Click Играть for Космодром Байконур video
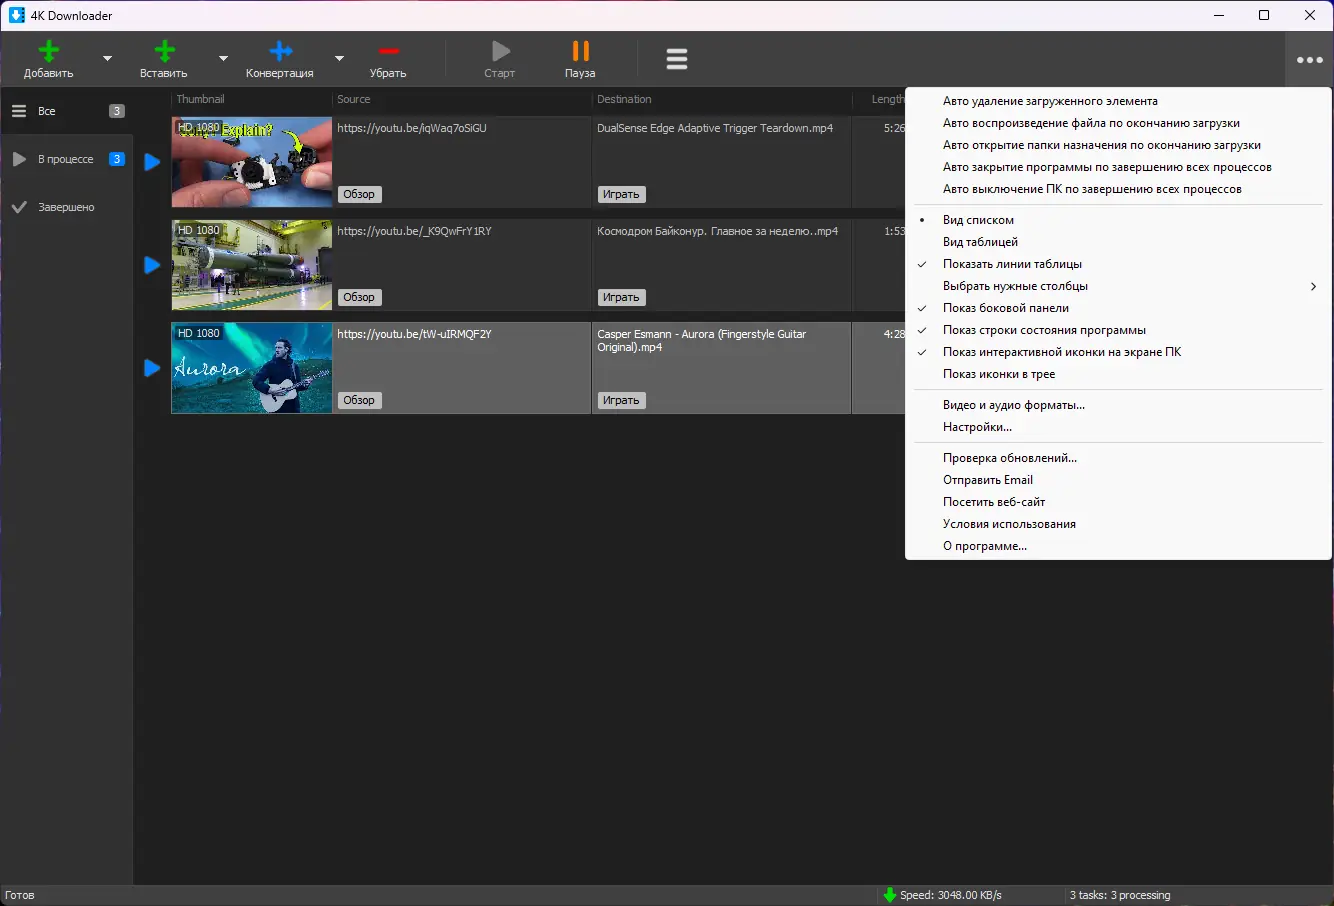The width and height of the screenshot is (1334, 906). 621,297
